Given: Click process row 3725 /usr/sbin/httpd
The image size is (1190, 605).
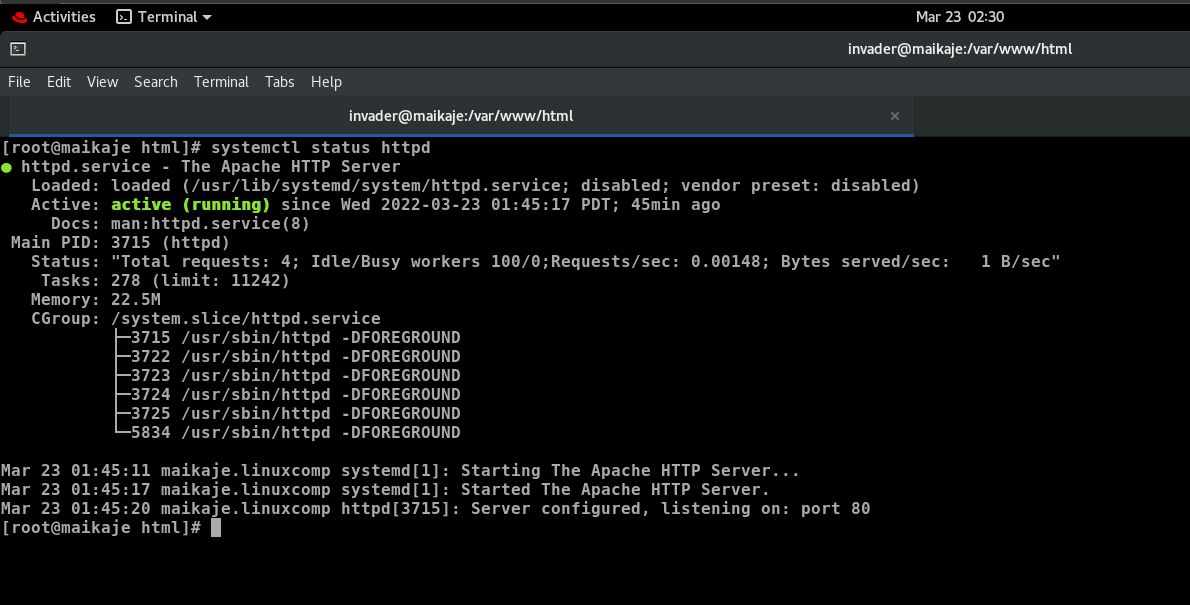Looking at the screenshot, I should pos(295,413).
